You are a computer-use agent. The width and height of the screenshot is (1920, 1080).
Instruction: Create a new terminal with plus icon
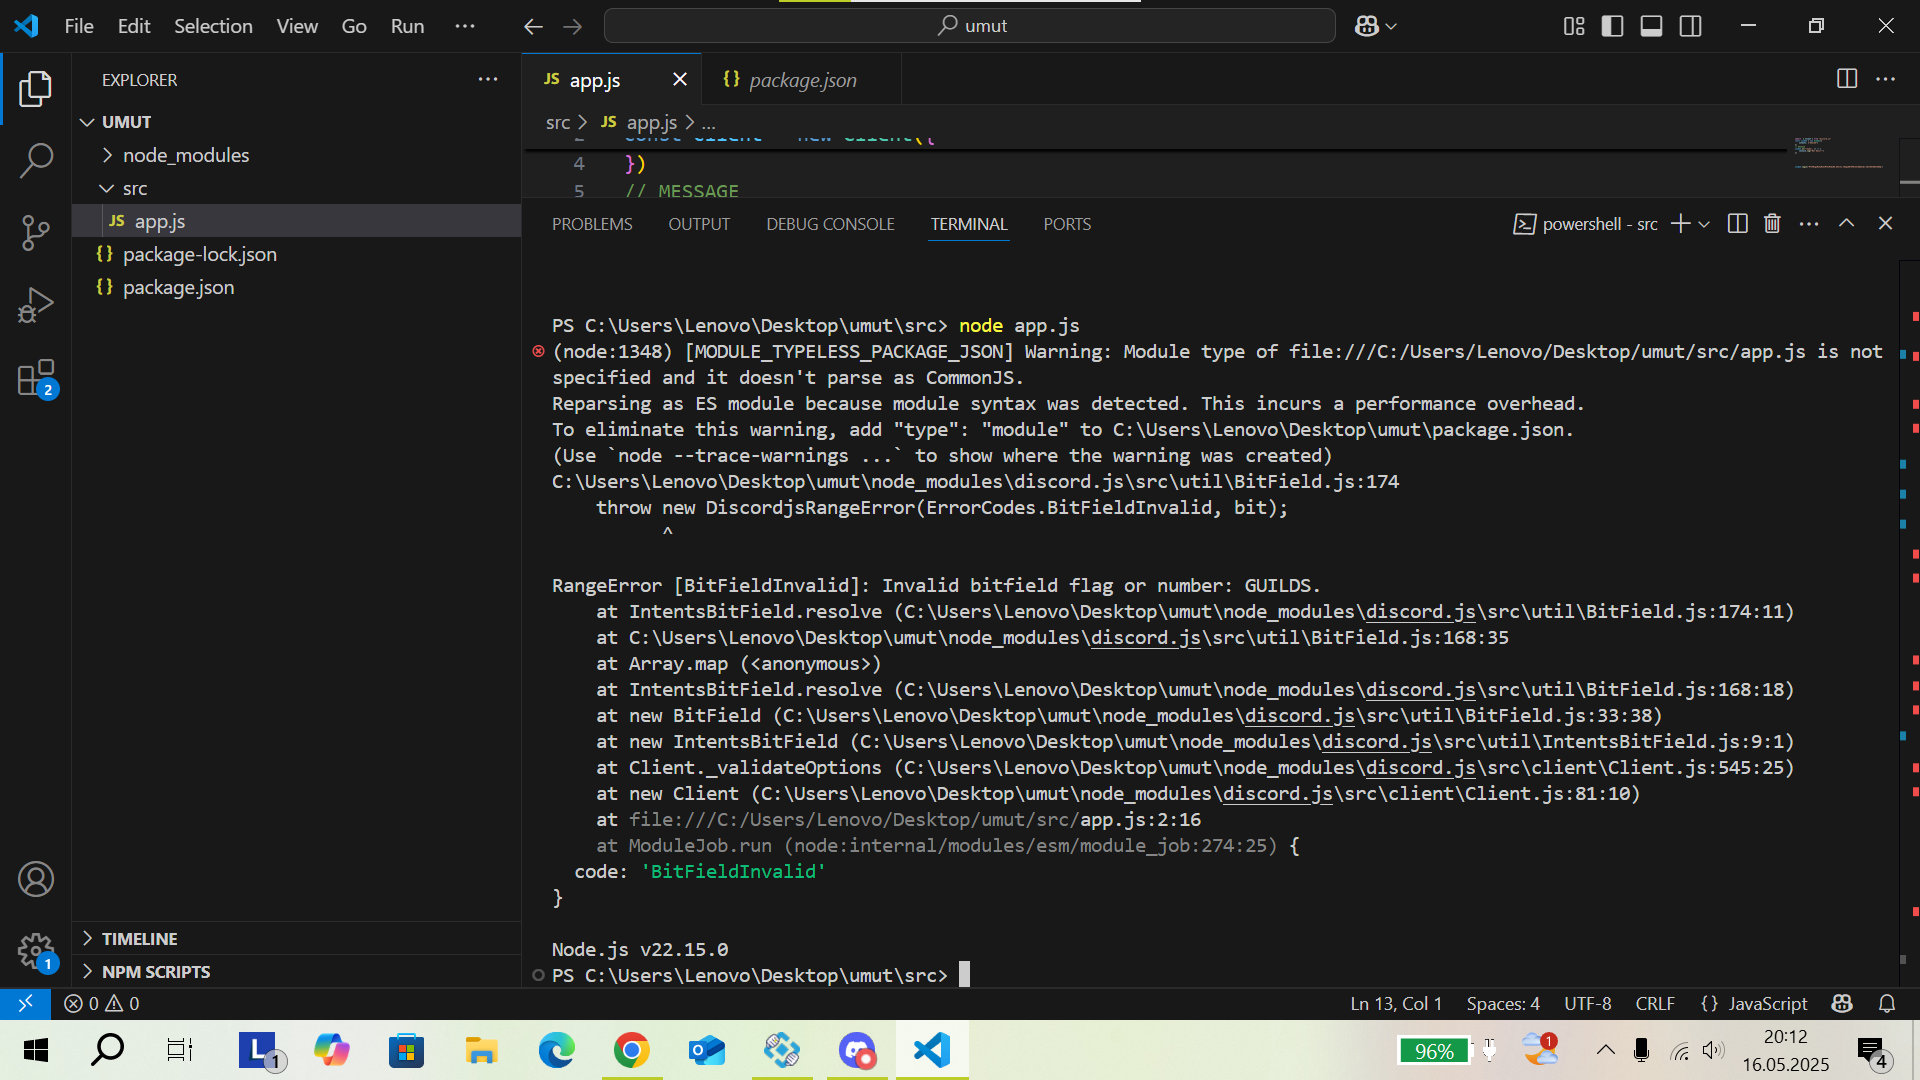click(1680, 224)
